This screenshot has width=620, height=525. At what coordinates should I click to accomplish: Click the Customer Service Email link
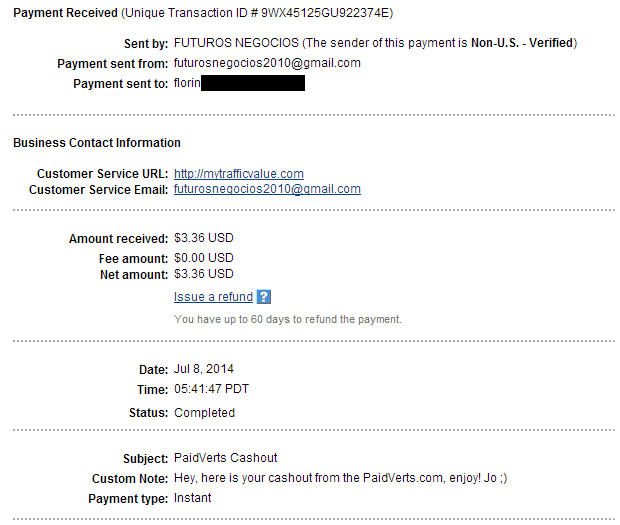click(x=267, y=189)
